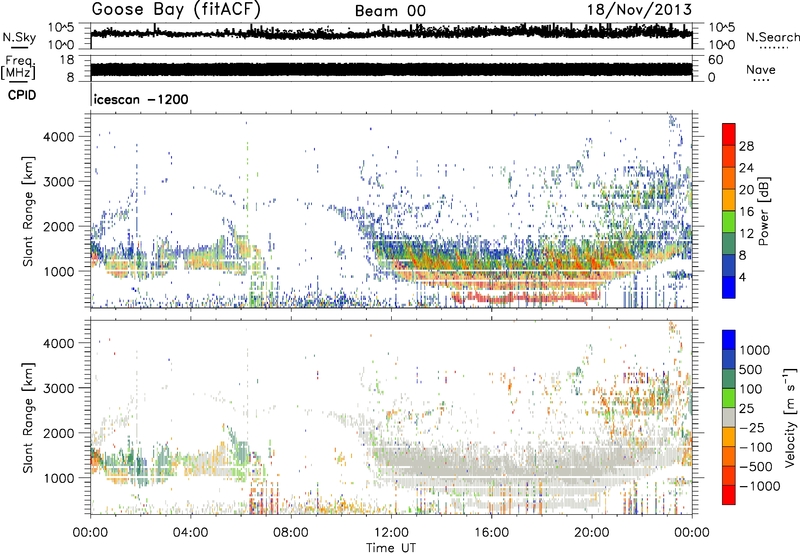The image size is (800, 554).
Task: Click the '16' power color bar label
Action: pyautogui.click(x=746, y=212)
